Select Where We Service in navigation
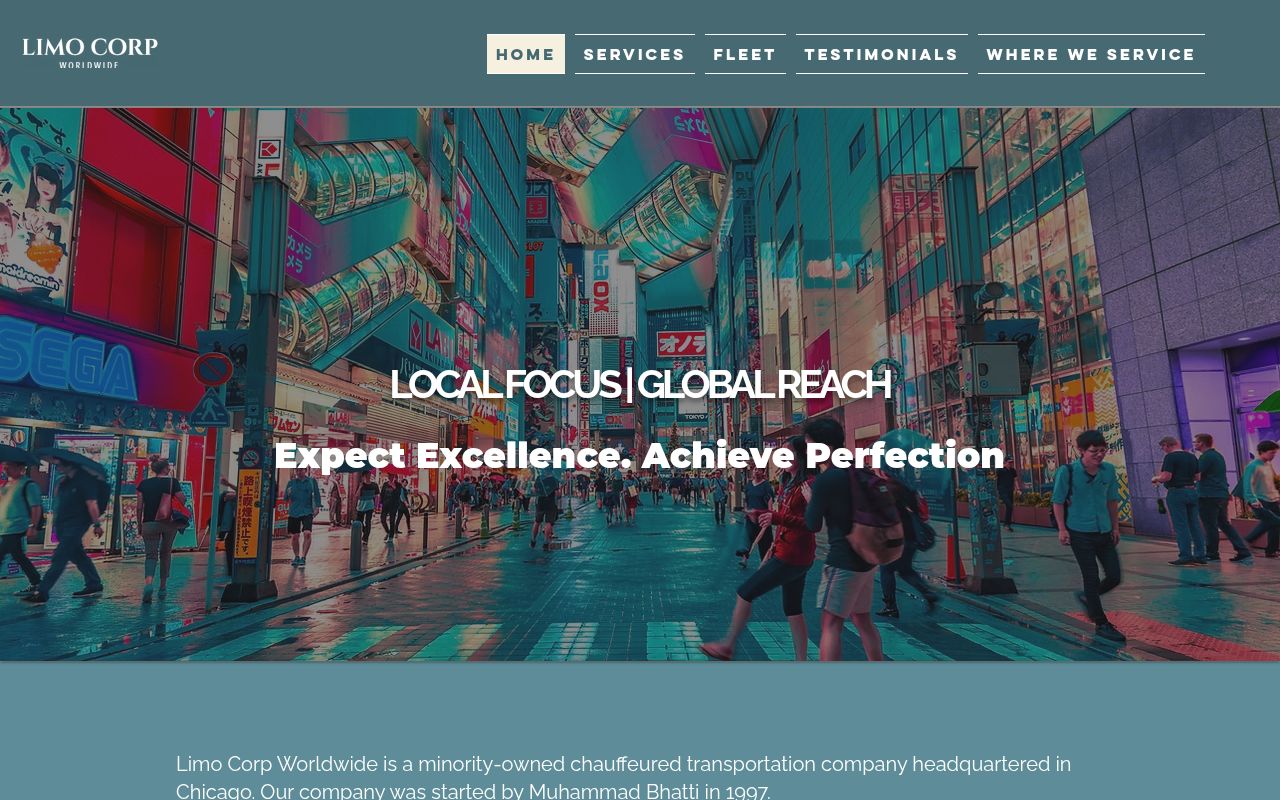Screen dimensions: 1280x800 [x=1091, y=54]
